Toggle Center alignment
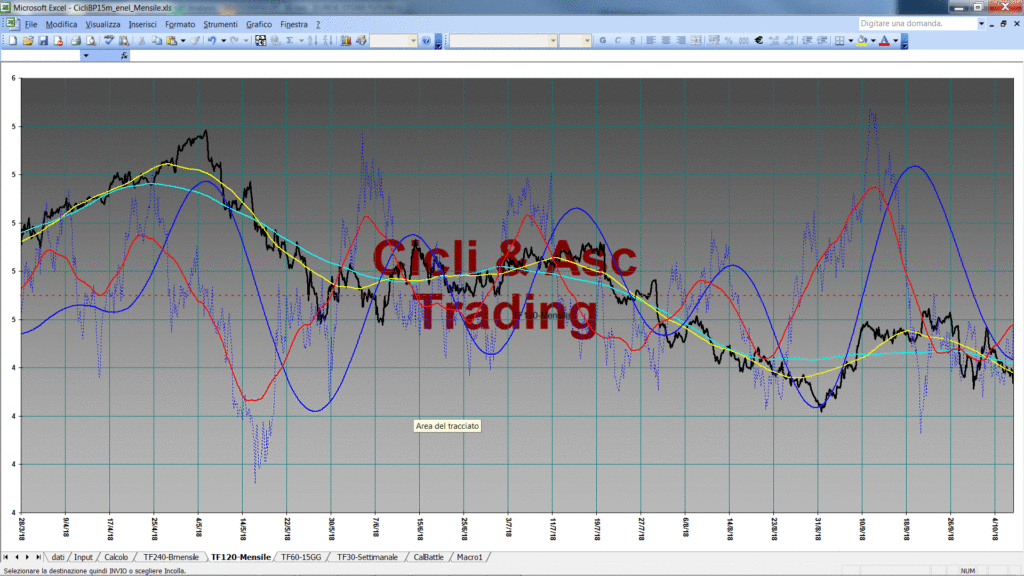Viewport: 1024px width, 576px height. tap(666, 40)
